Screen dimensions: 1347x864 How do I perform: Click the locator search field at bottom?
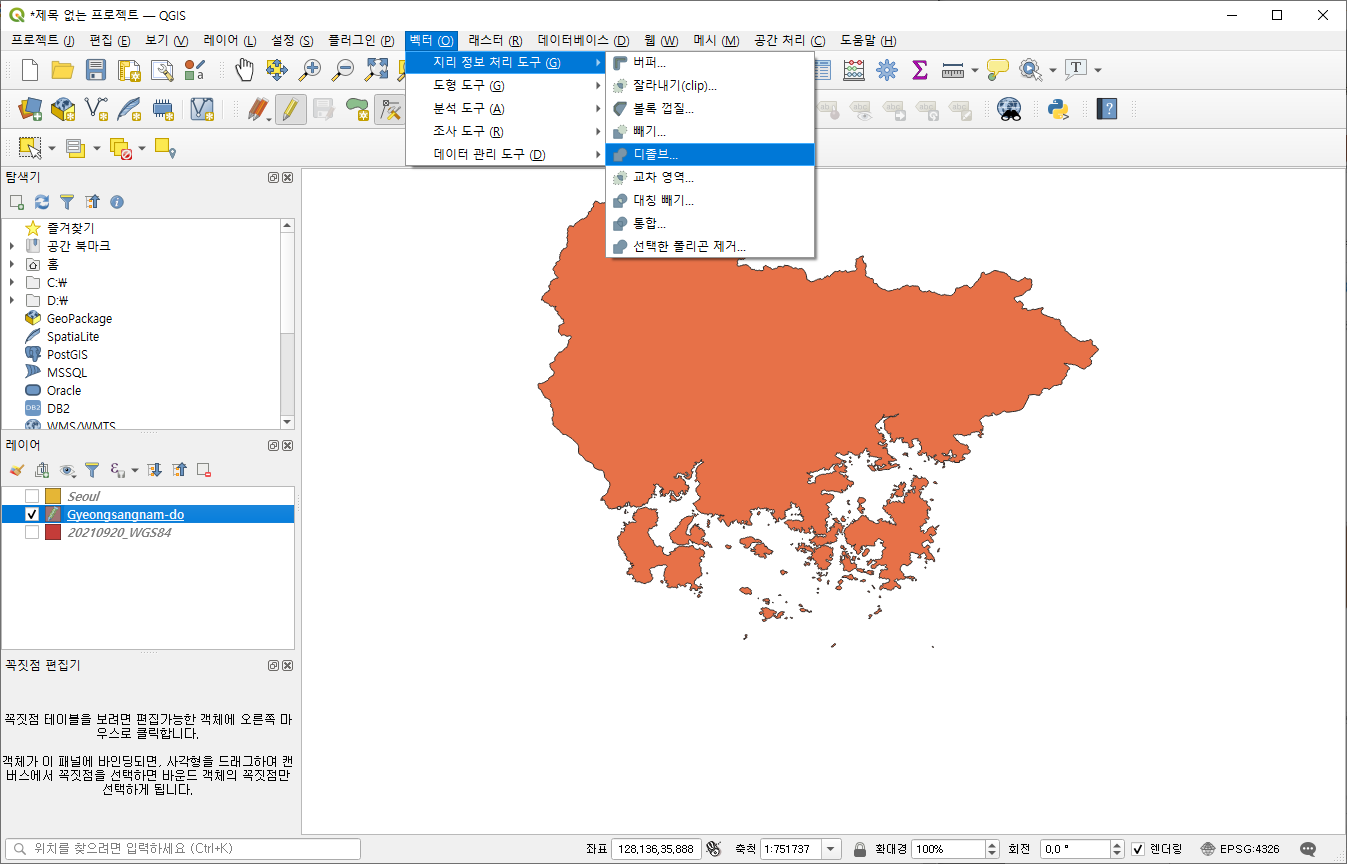[182, 849]
